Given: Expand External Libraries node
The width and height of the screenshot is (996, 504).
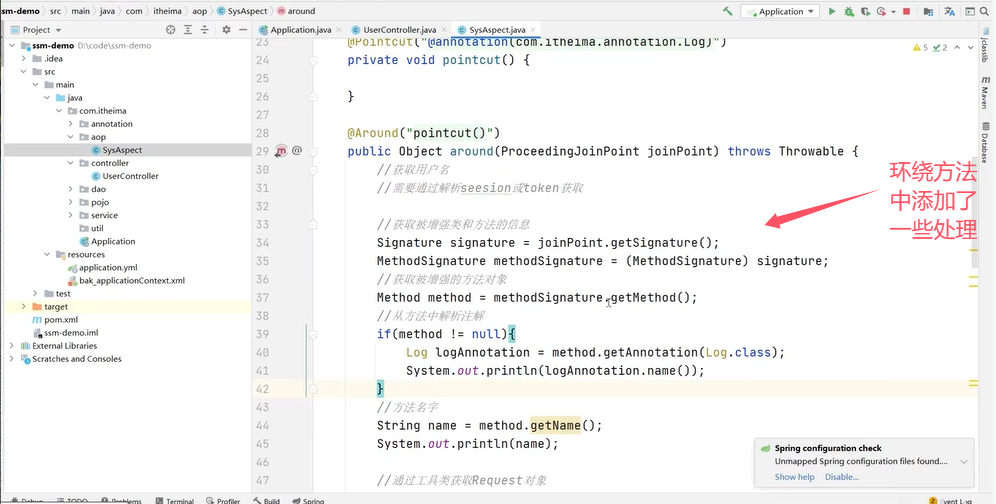Looking at the screenshot, I should pyautogui.click(x=12, y=346).
